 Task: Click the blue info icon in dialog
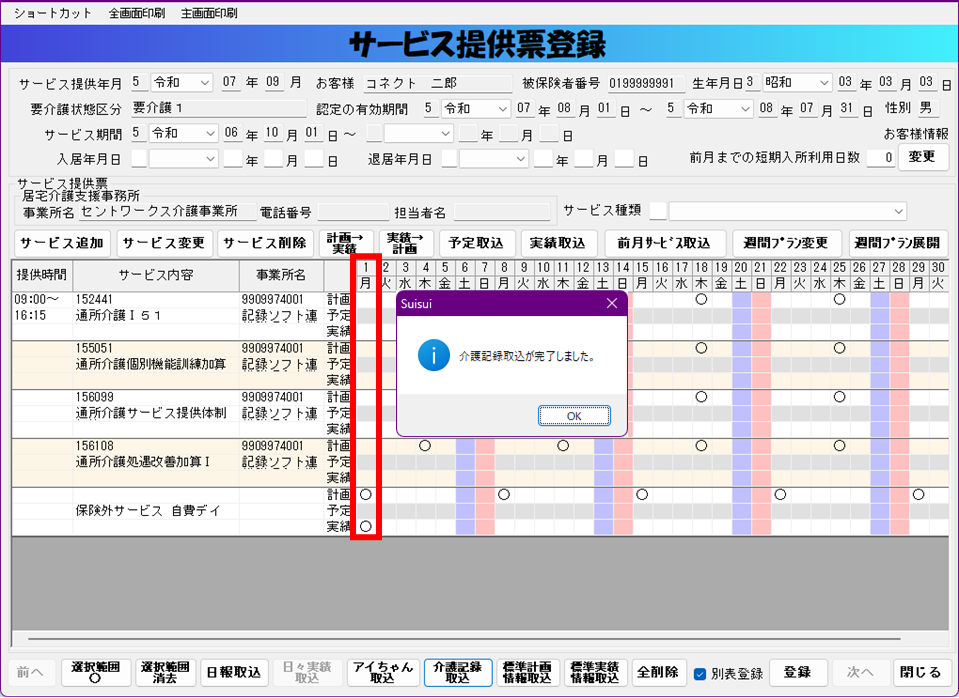click(x=434, y=355)
